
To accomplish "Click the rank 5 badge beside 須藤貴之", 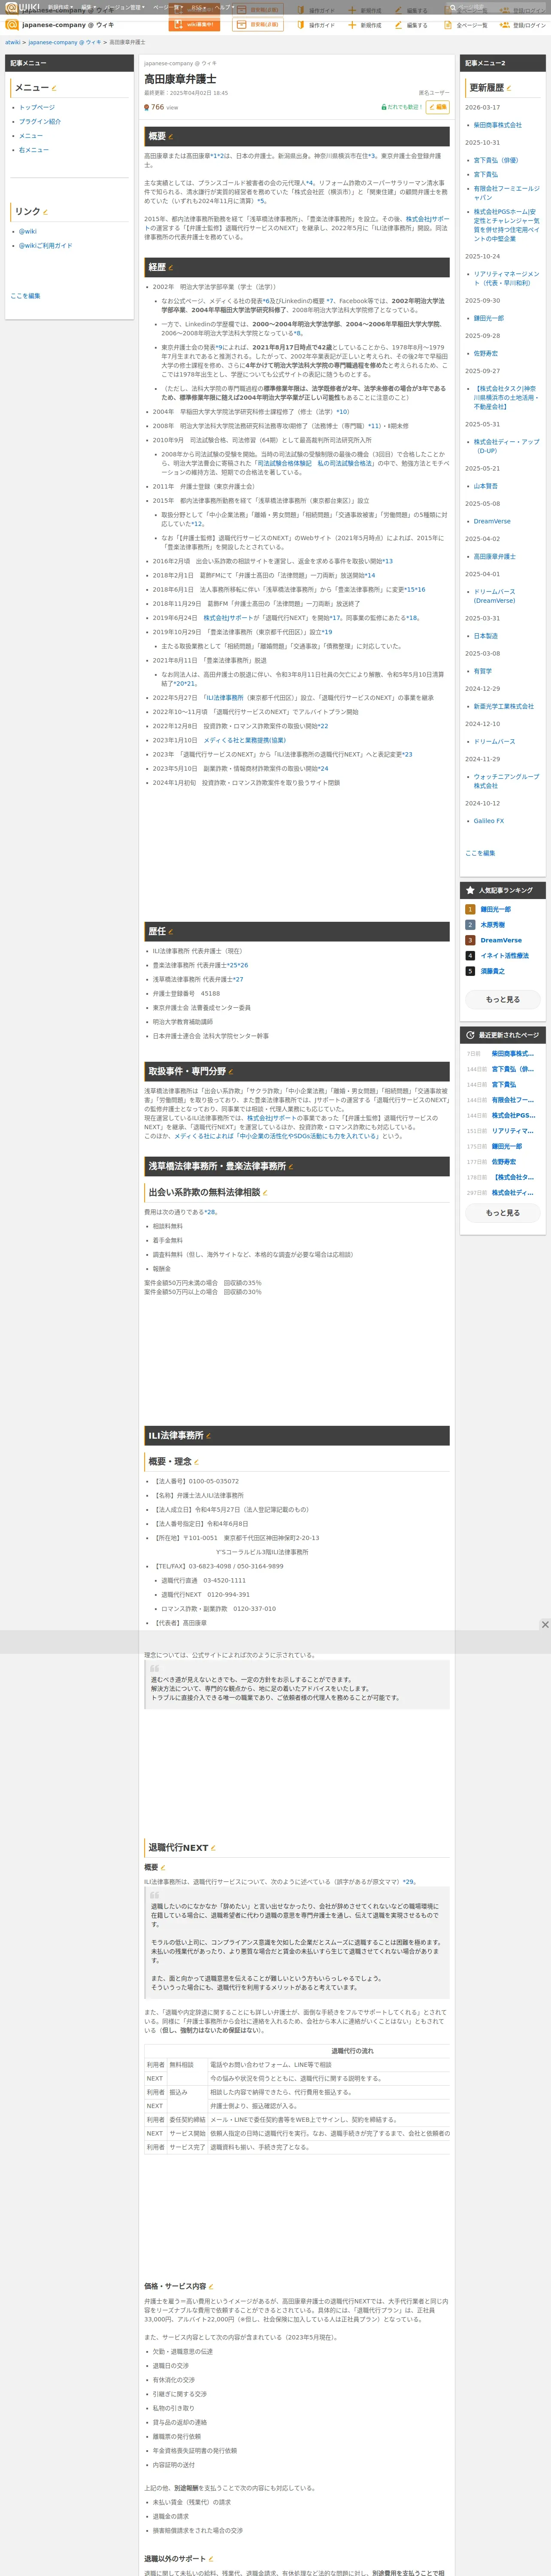I will click(470, 971).
